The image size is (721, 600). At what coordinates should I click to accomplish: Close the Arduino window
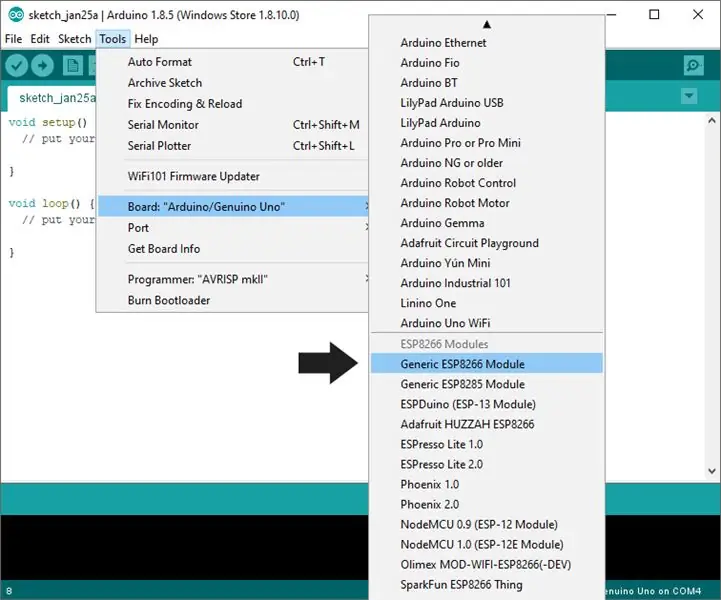698,15
